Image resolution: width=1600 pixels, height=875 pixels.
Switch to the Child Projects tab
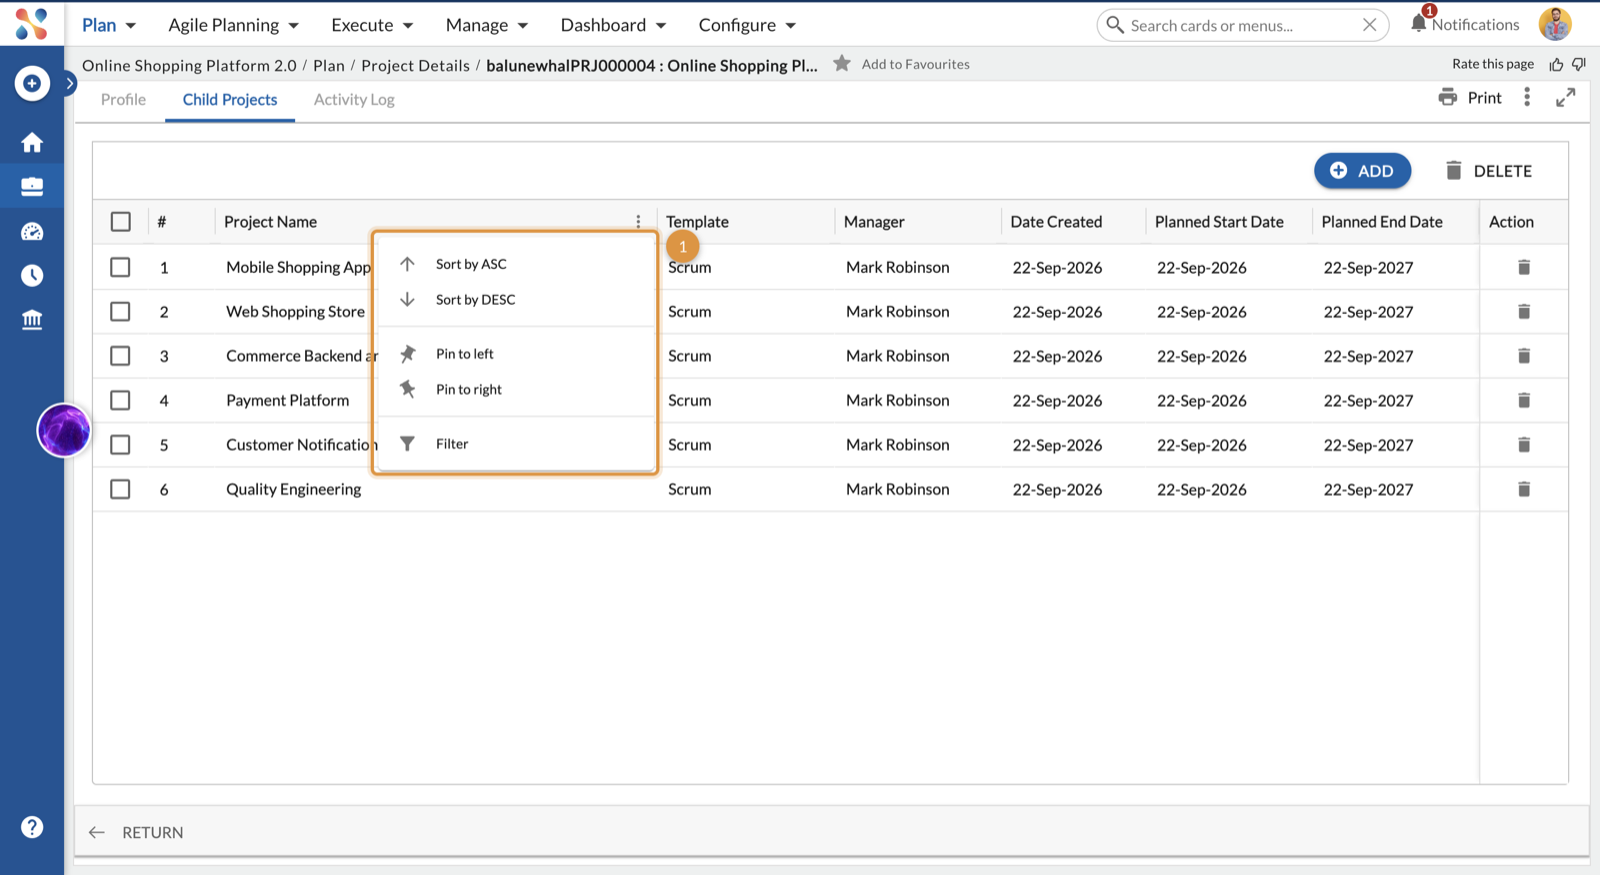coord(230,99)
